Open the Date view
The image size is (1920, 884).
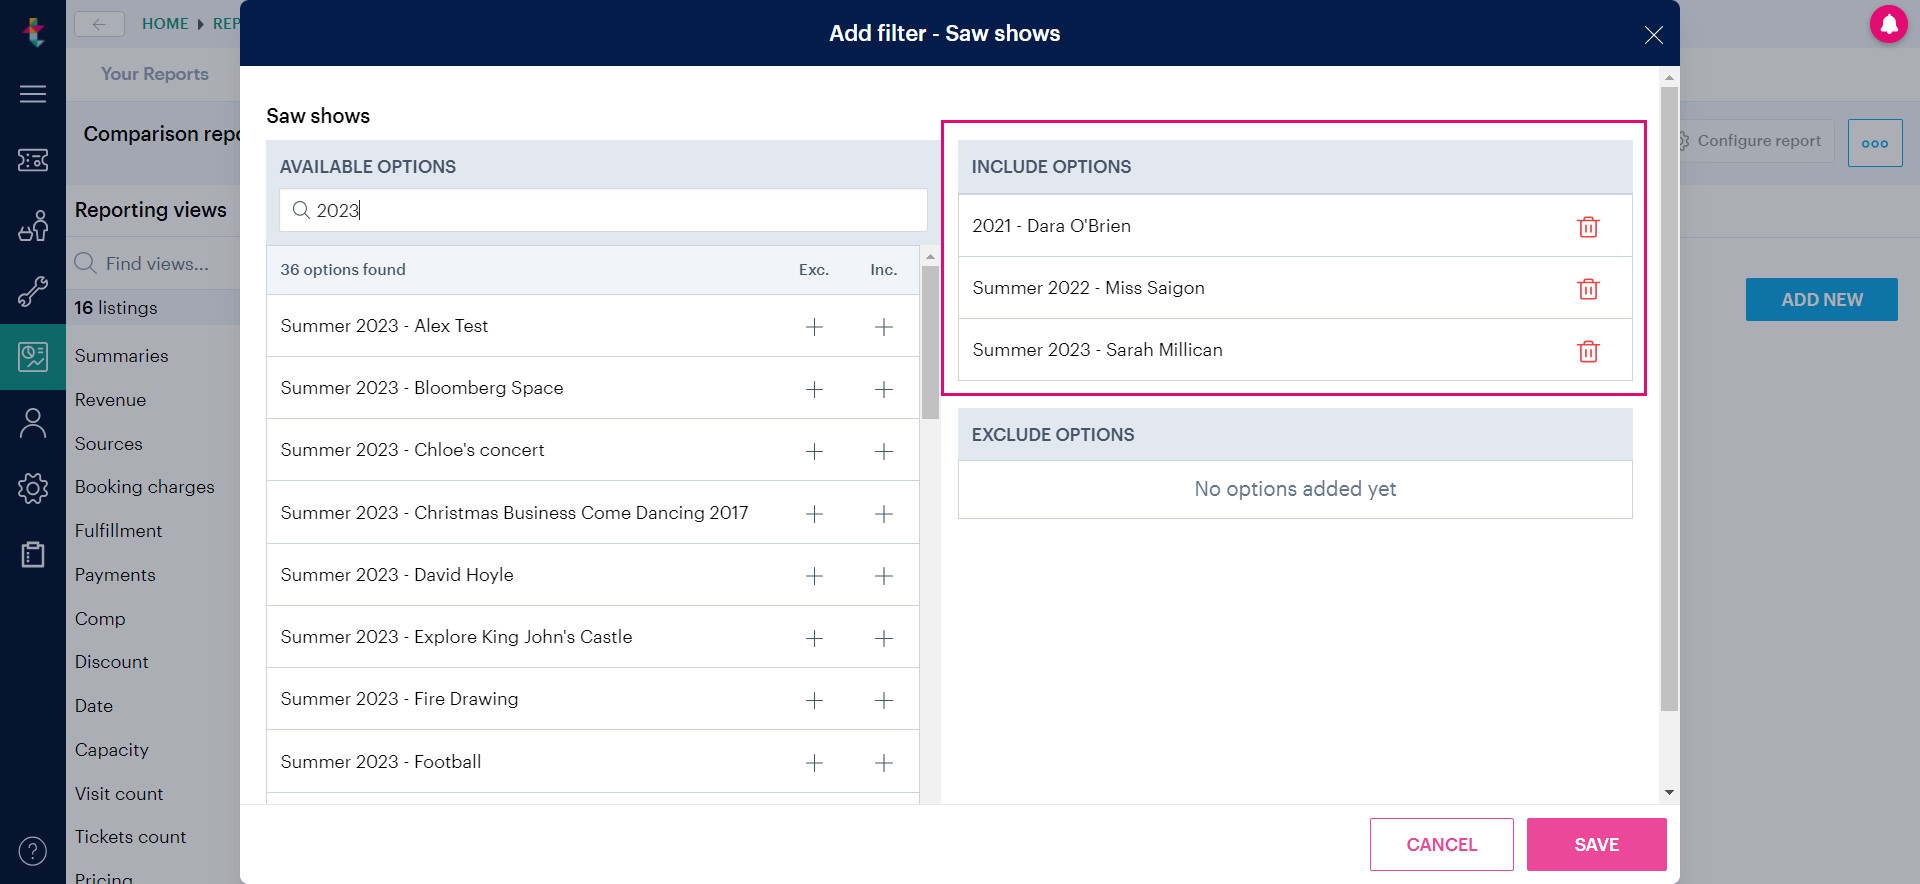[94, 706]
